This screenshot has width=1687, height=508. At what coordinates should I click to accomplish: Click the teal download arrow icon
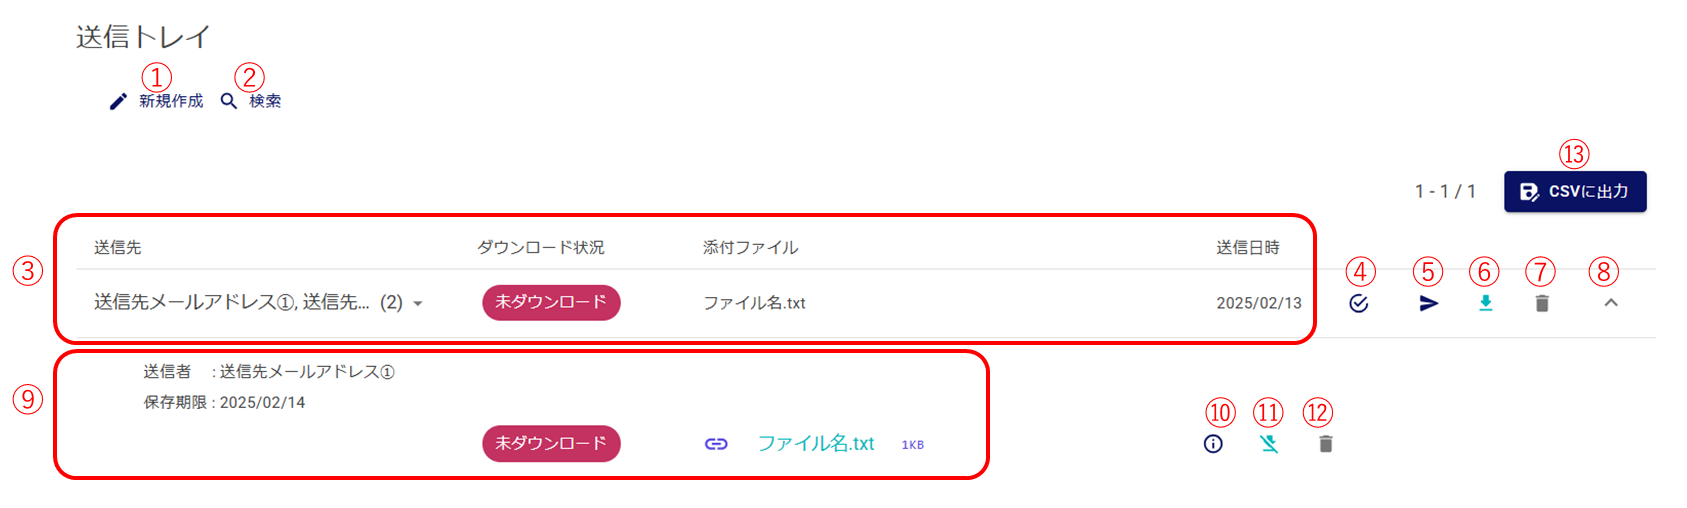tap(1485, 303)
